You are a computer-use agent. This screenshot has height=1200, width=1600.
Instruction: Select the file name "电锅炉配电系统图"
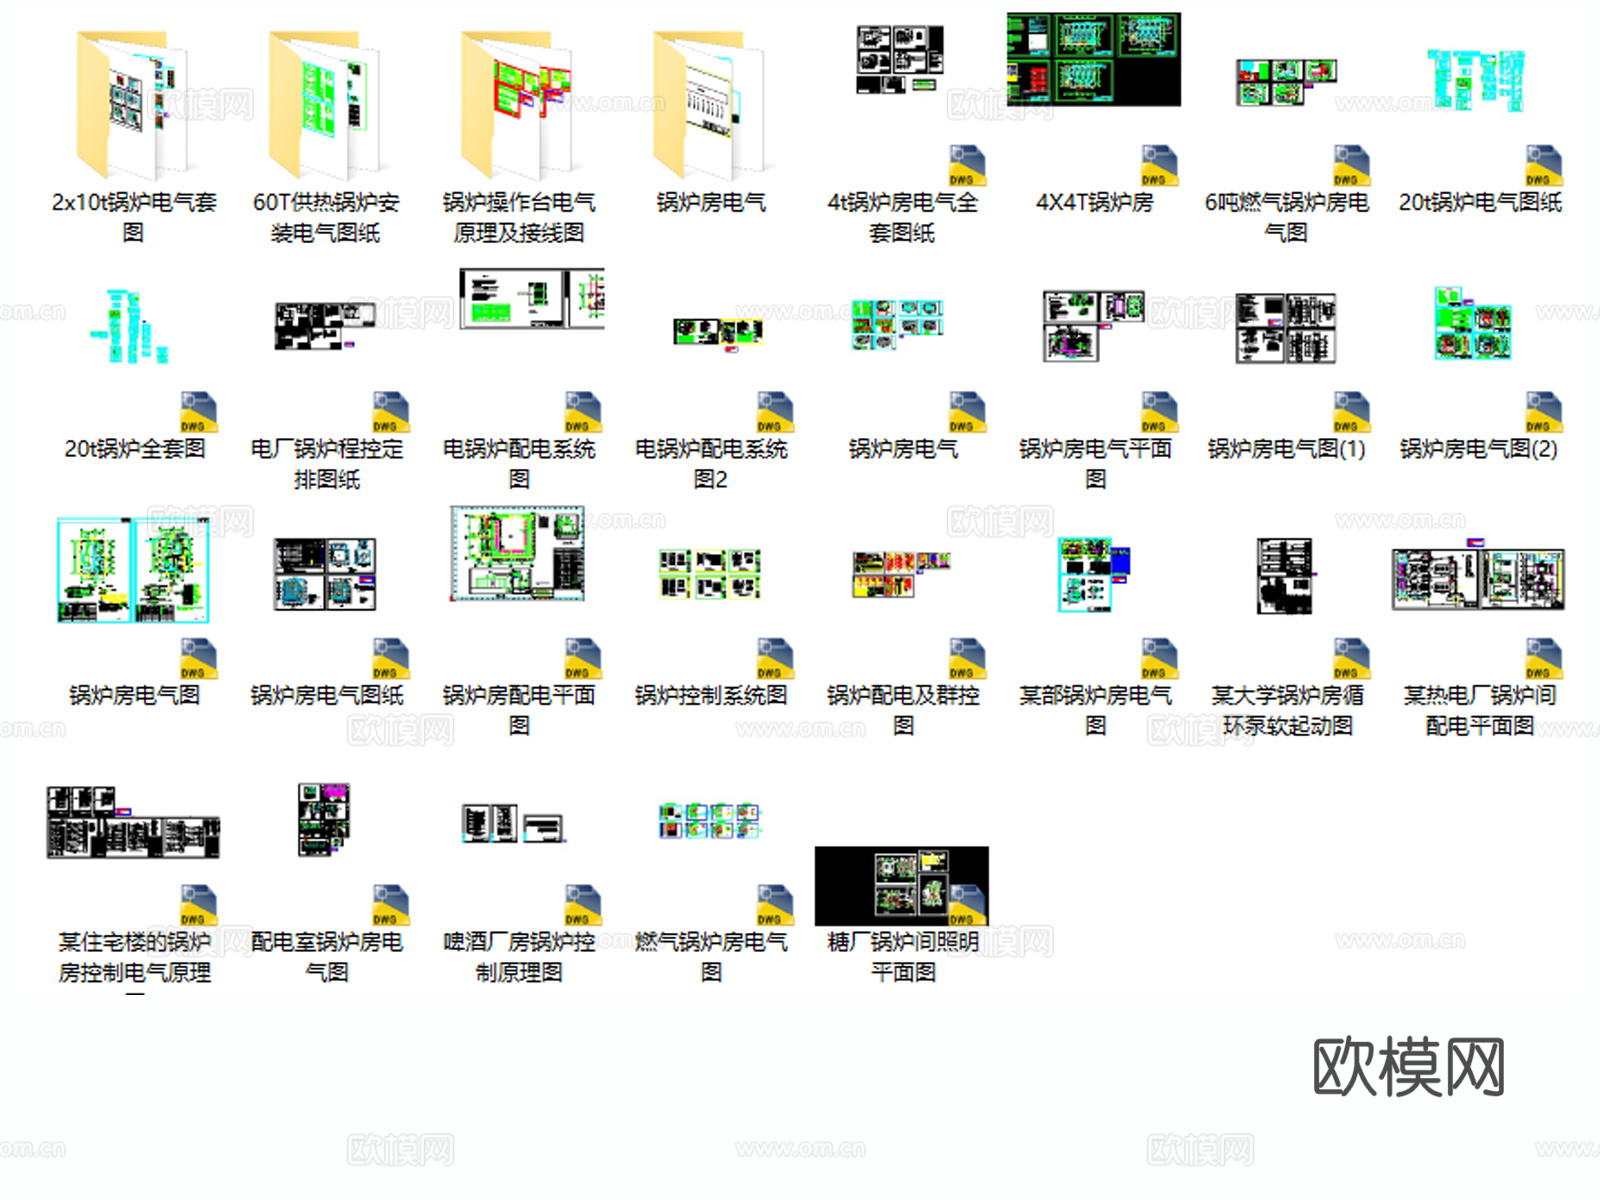(518, 464)
